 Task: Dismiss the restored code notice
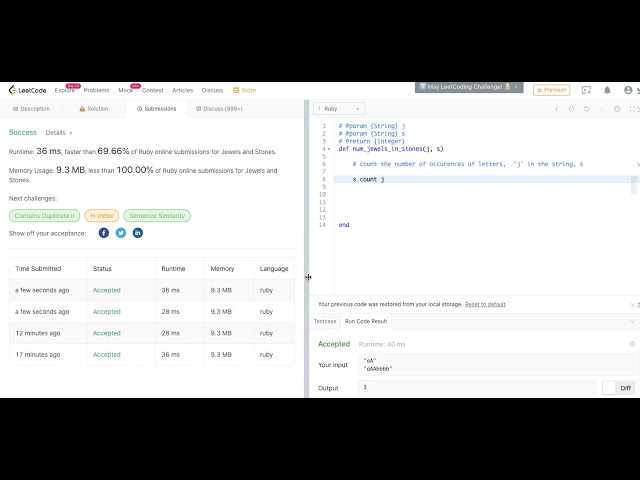tap(632, 305)
